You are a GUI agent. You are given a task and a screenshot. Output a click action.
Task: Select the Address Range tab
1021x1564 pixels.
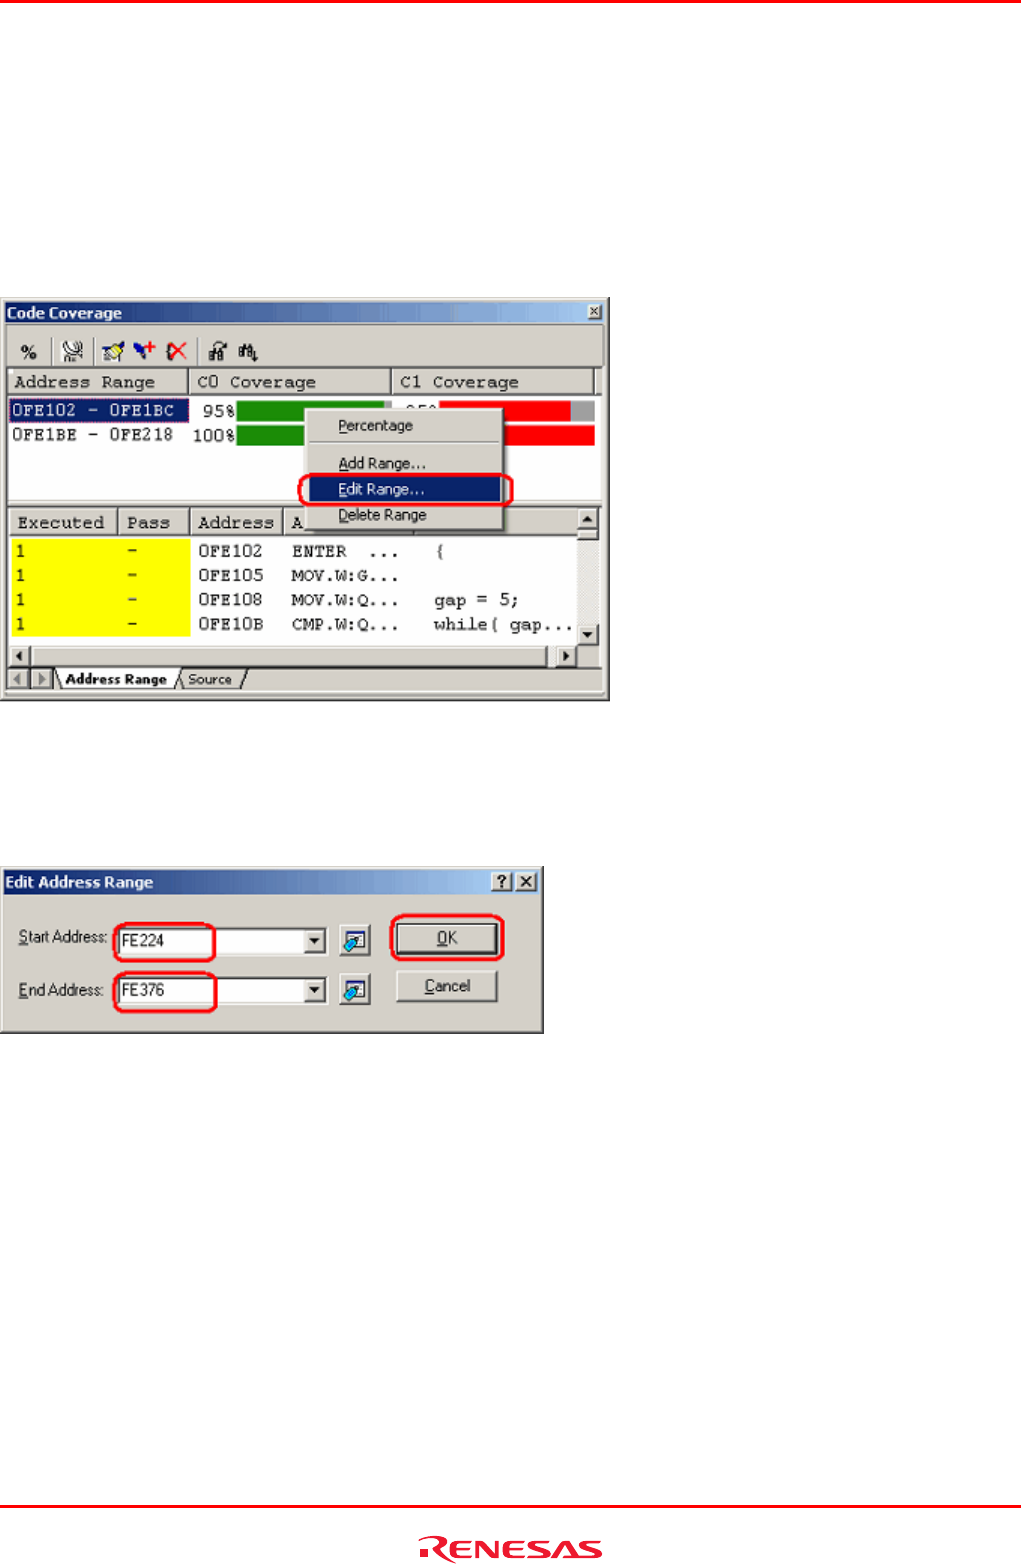click(116, 679)
